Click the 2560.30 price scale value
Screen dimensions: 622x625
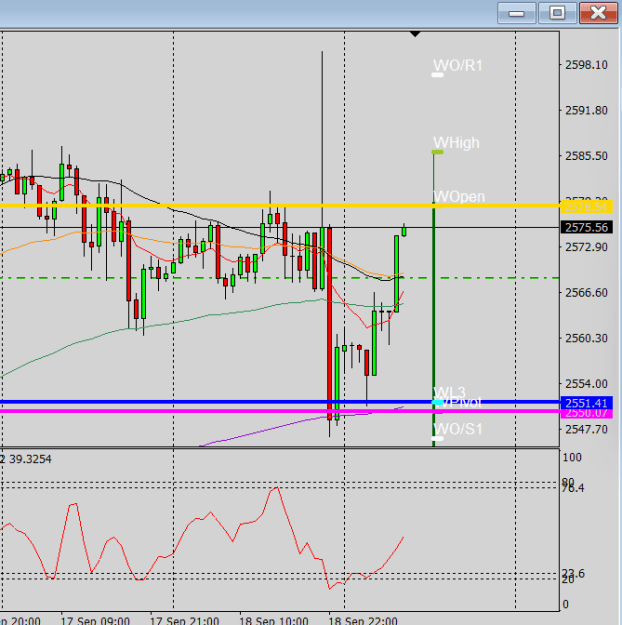587,338
